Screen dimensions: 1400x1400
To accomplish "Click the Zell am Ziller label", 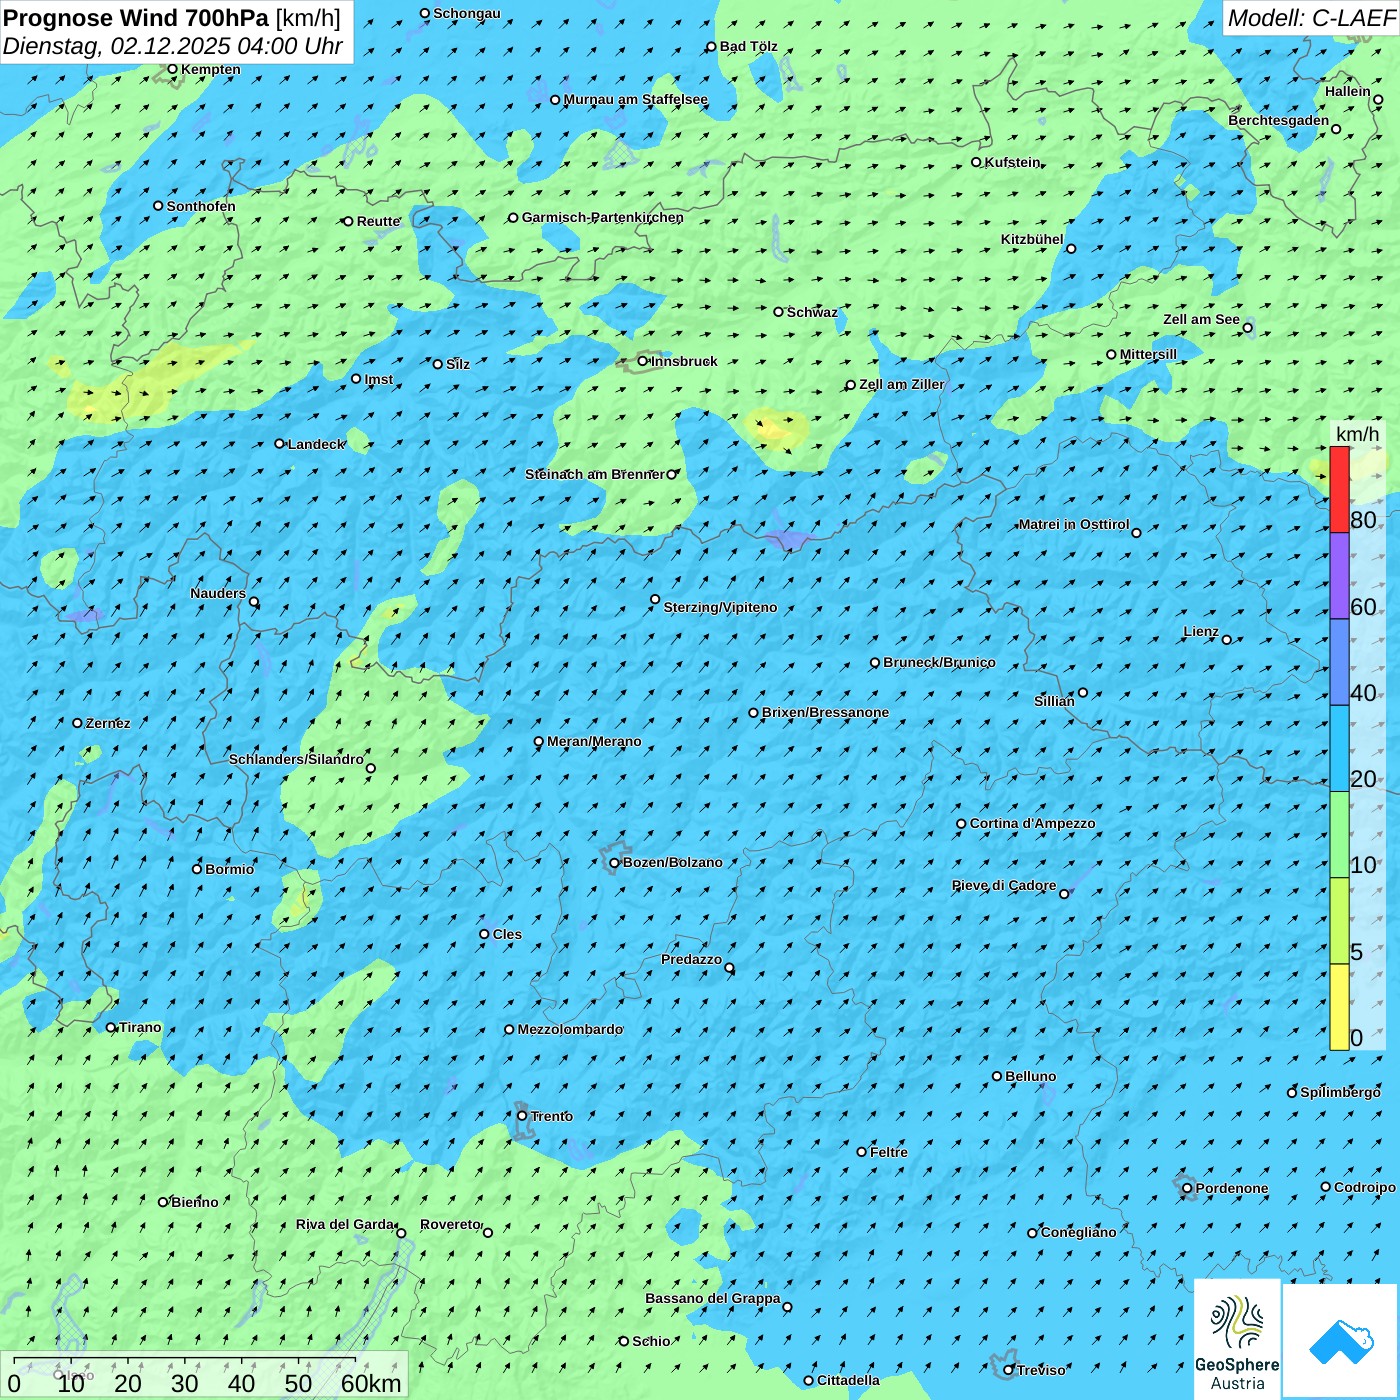I will point(902,384).
